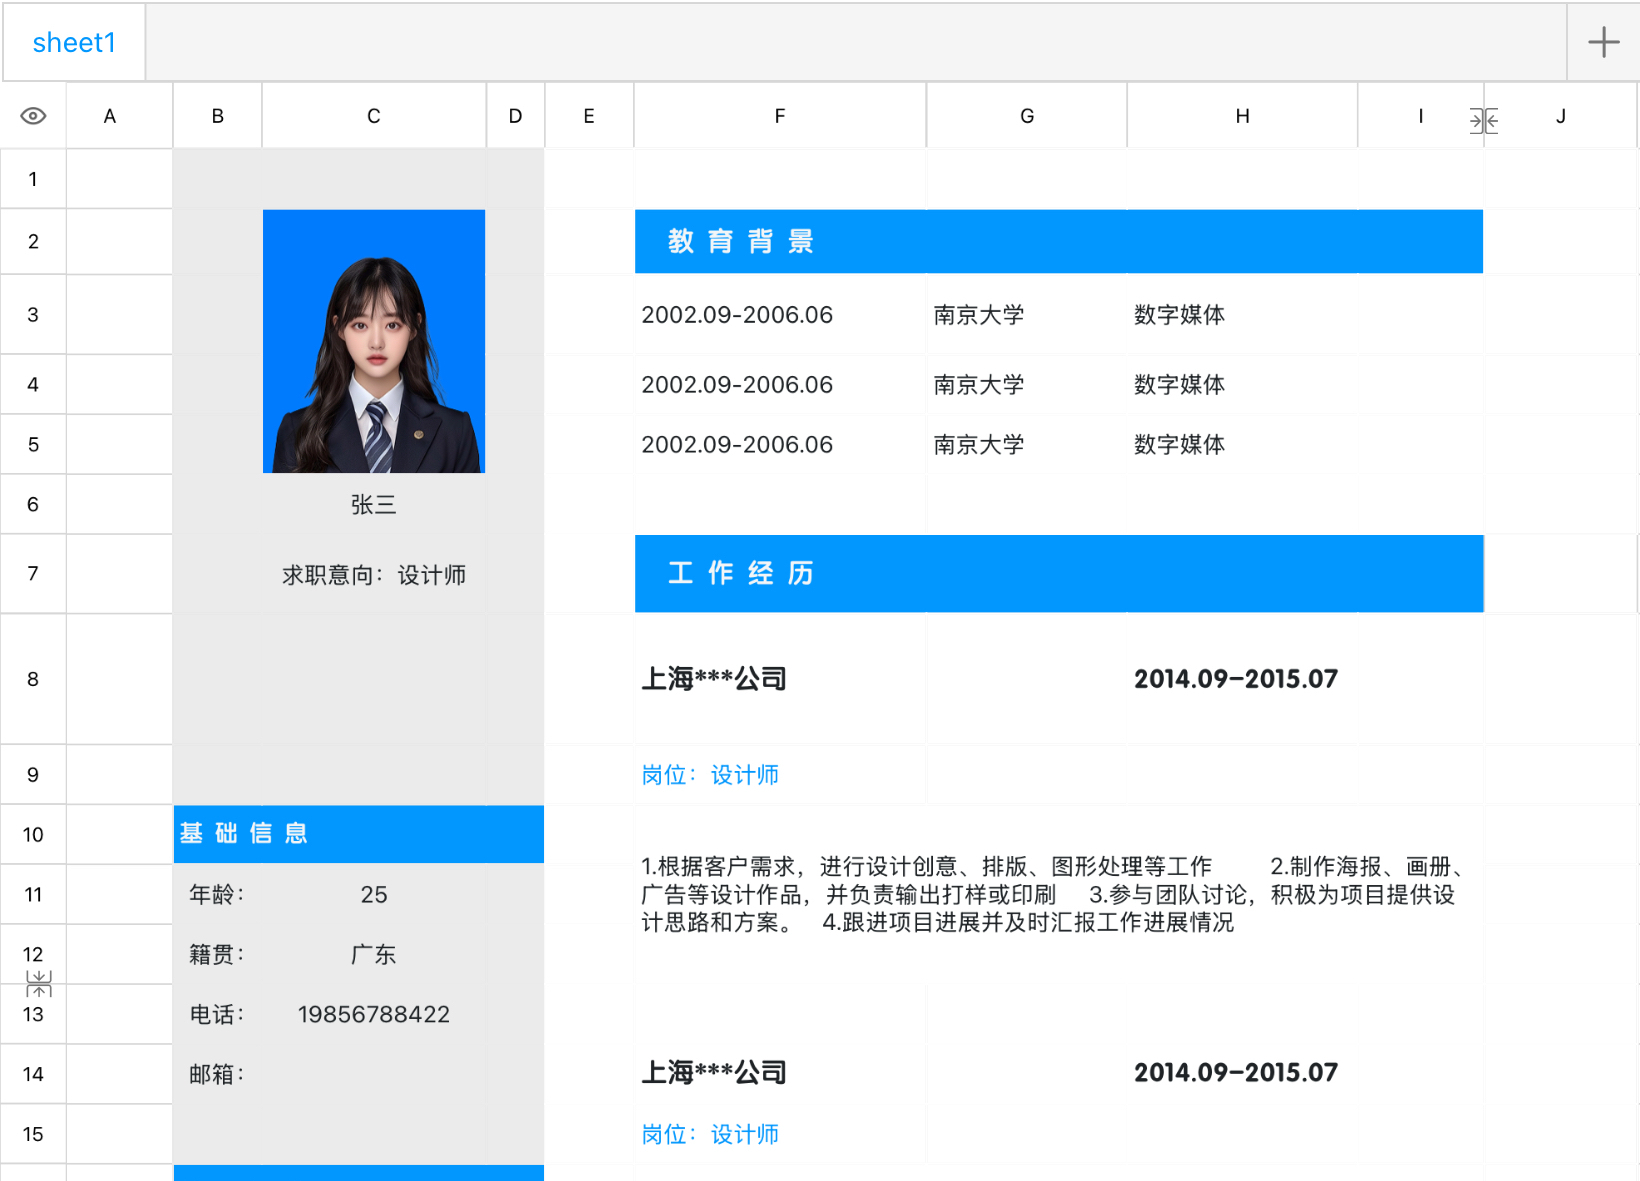
Task: Select 2014.09–2015.07 in row 14
Action: click(1236, 1073)
